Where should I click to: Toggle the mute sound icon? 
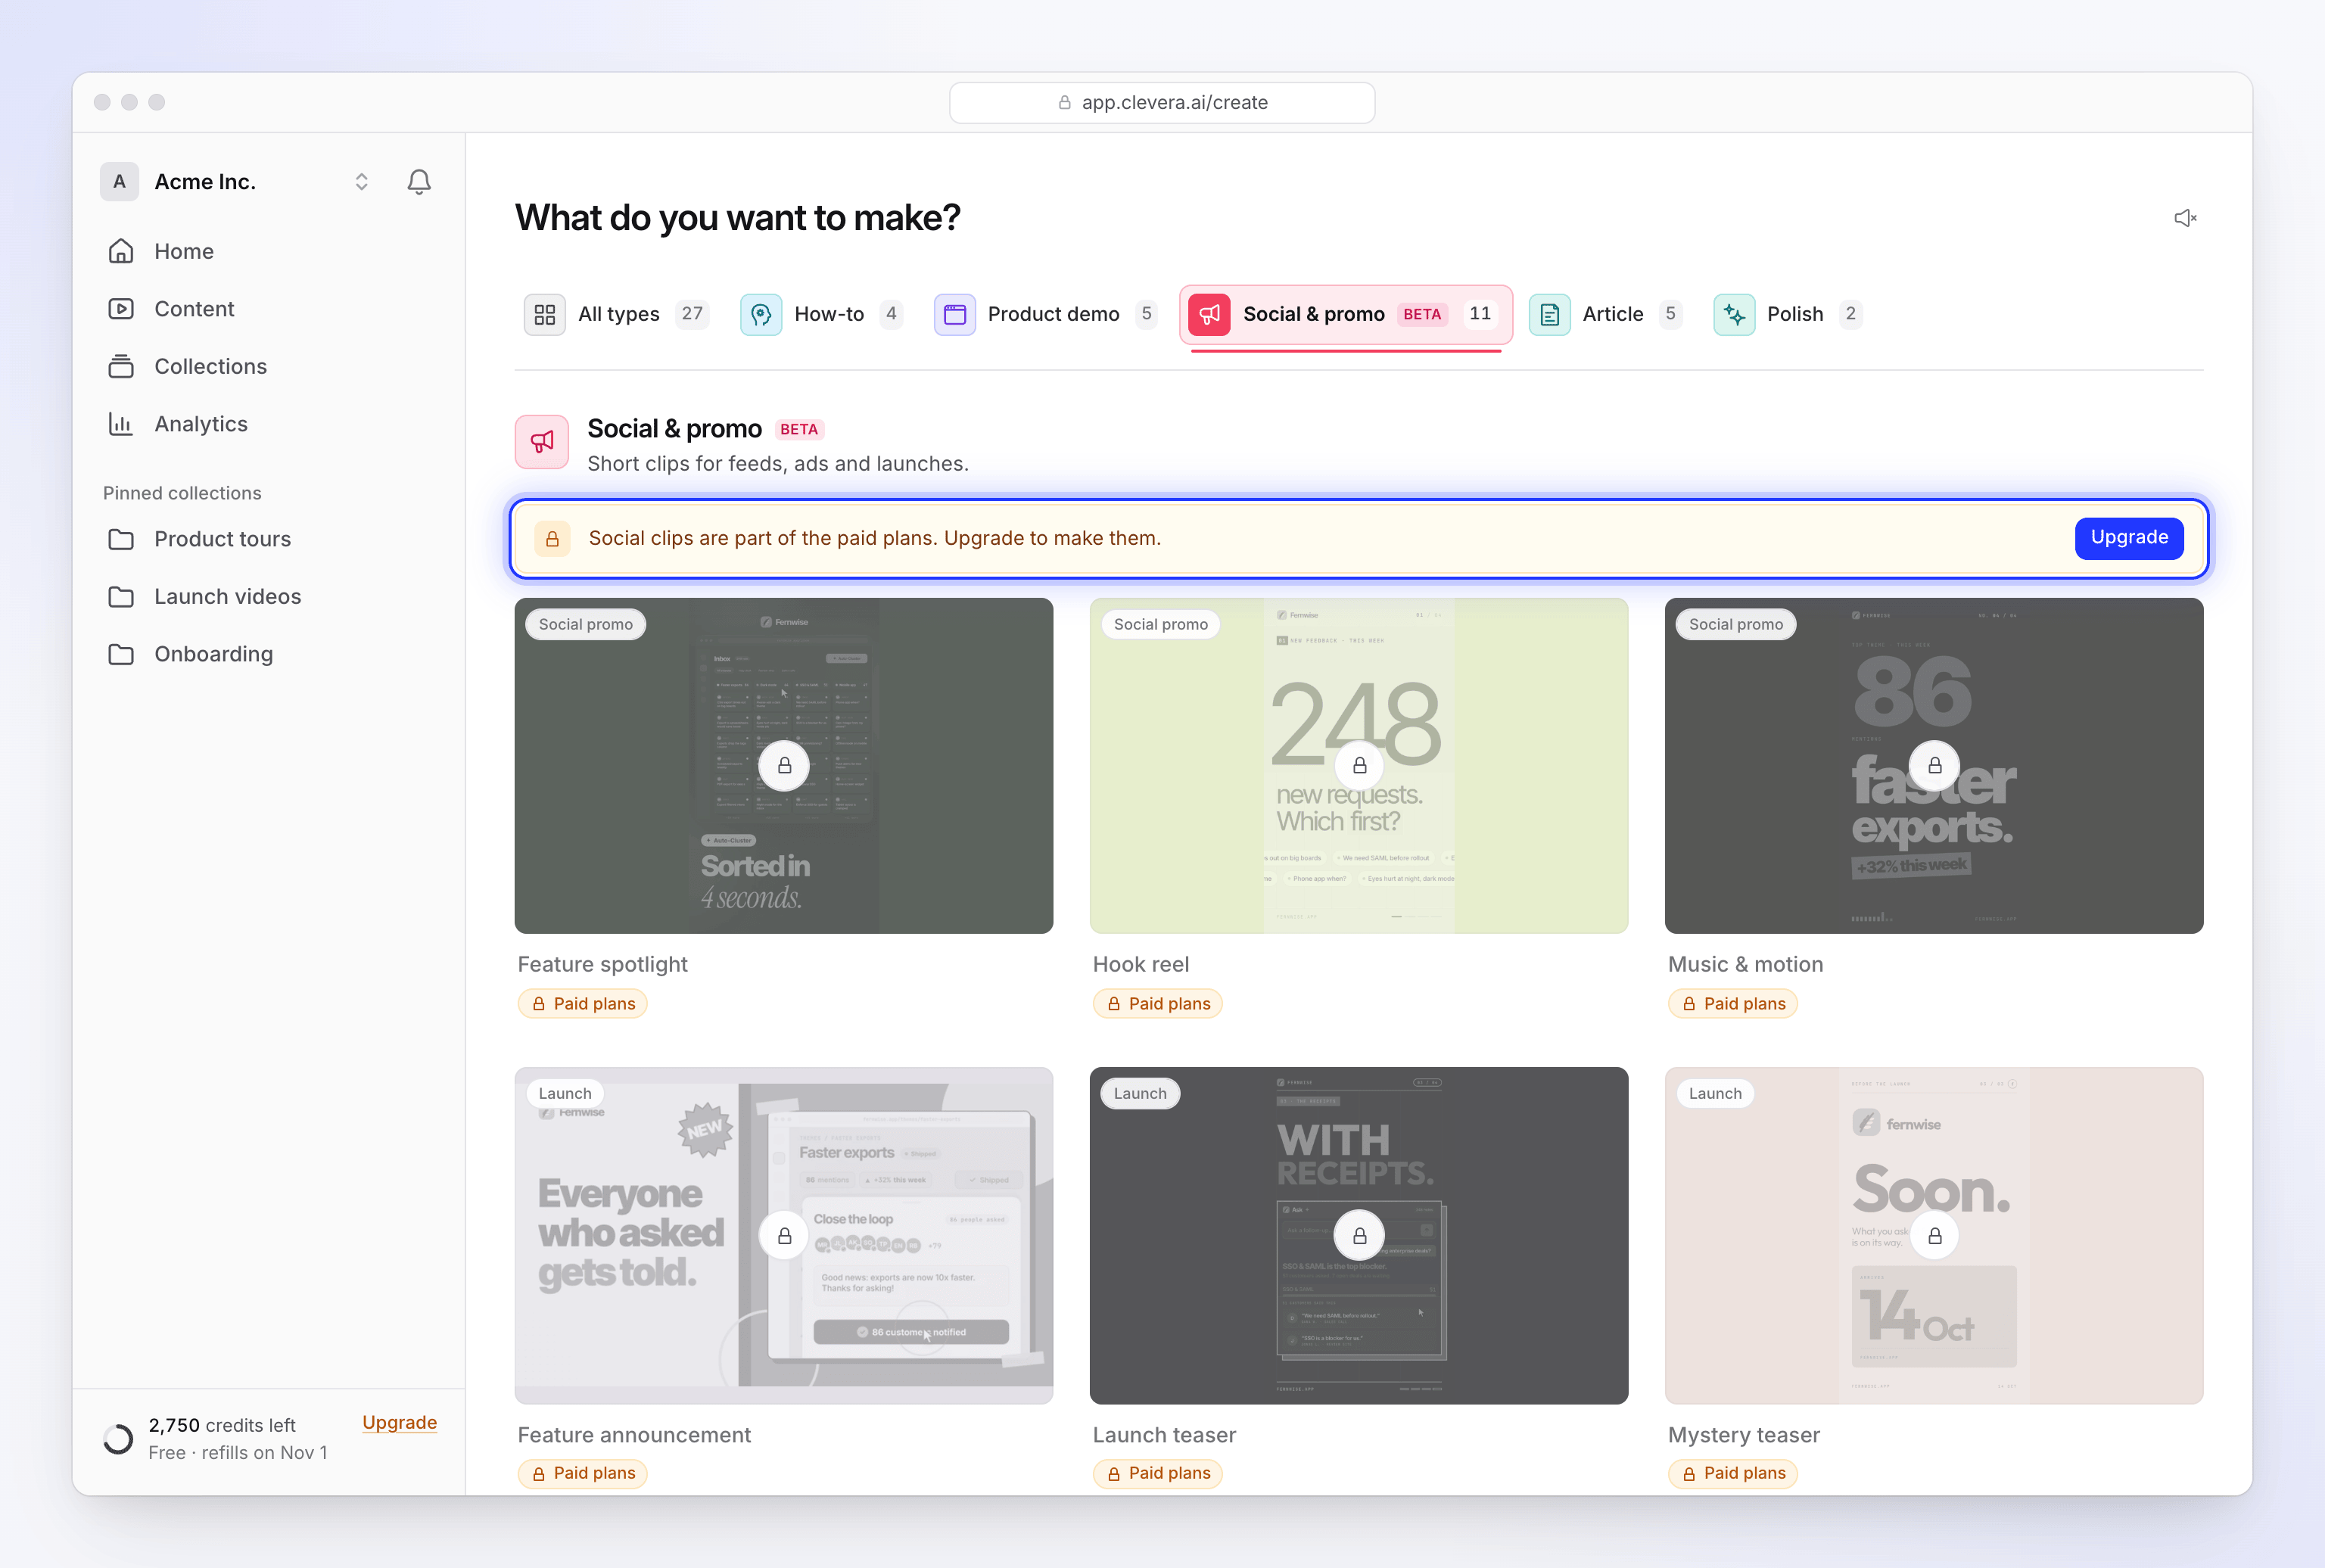(2185, 218)
